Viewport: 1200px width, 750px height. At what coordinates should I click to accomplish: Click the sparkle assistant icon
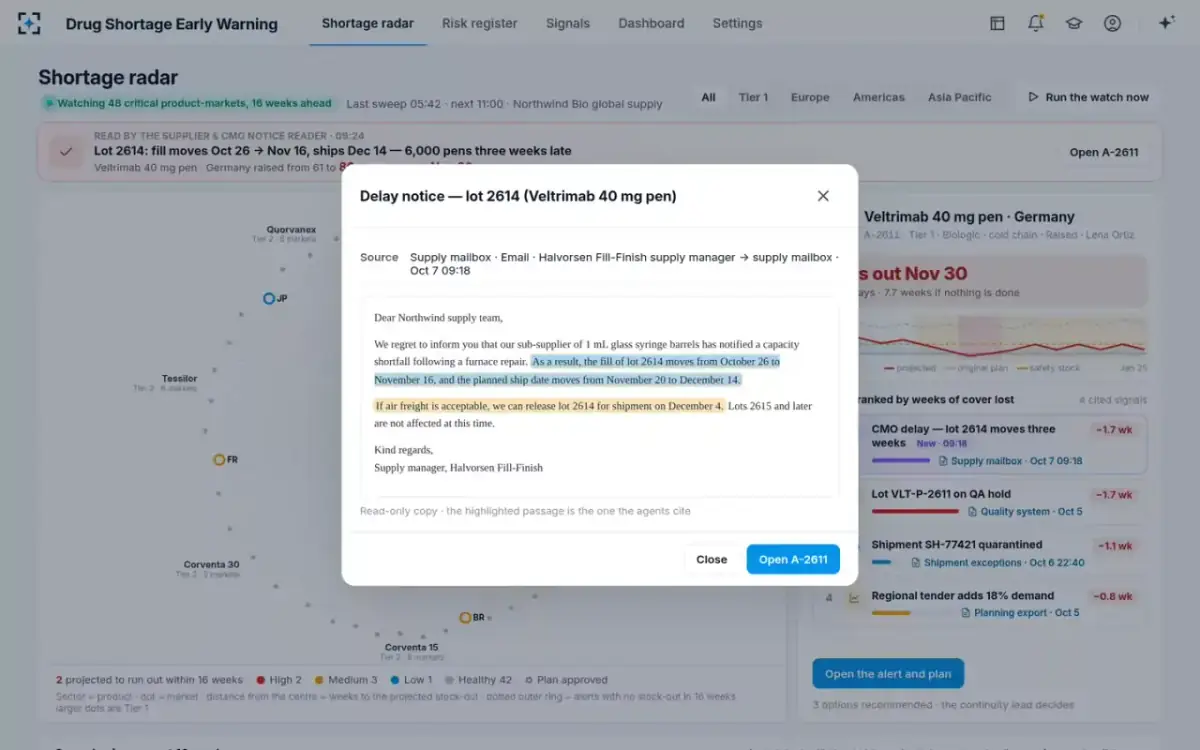point(1166,23)
